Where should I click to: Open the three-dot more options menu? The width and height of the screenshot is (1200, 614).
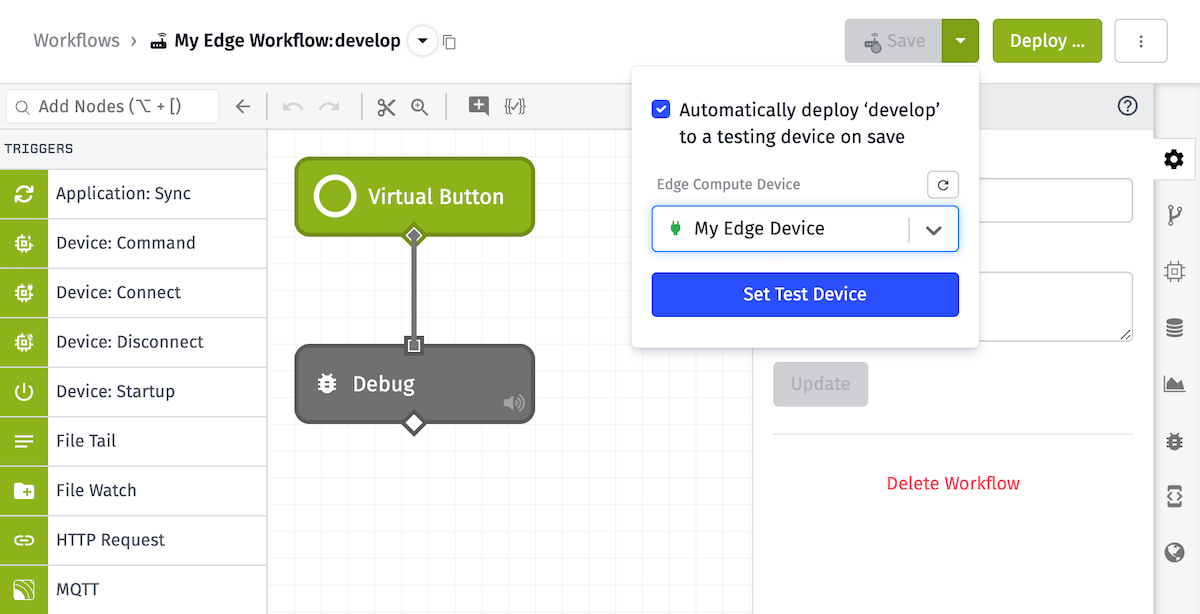[x=1141, y=41]
